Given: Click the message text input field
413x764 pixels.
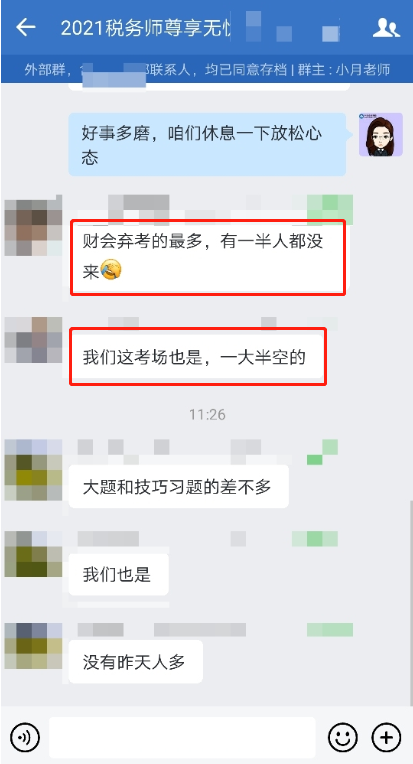Looking at the screenshot, I should (182, 738).
